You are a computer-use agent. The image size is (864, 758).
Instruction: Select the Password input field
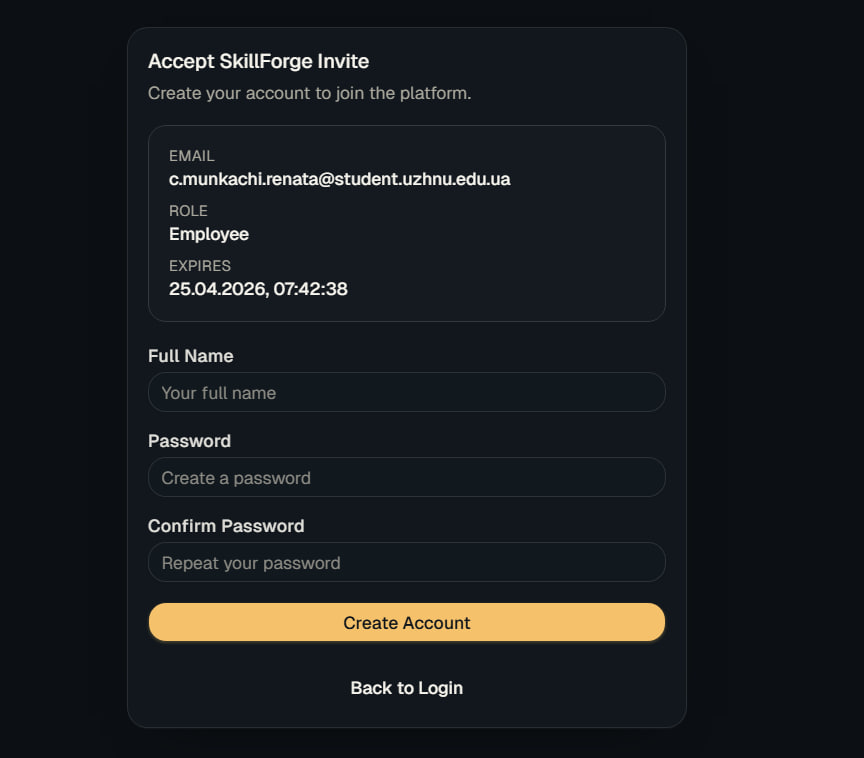point(406,477)
